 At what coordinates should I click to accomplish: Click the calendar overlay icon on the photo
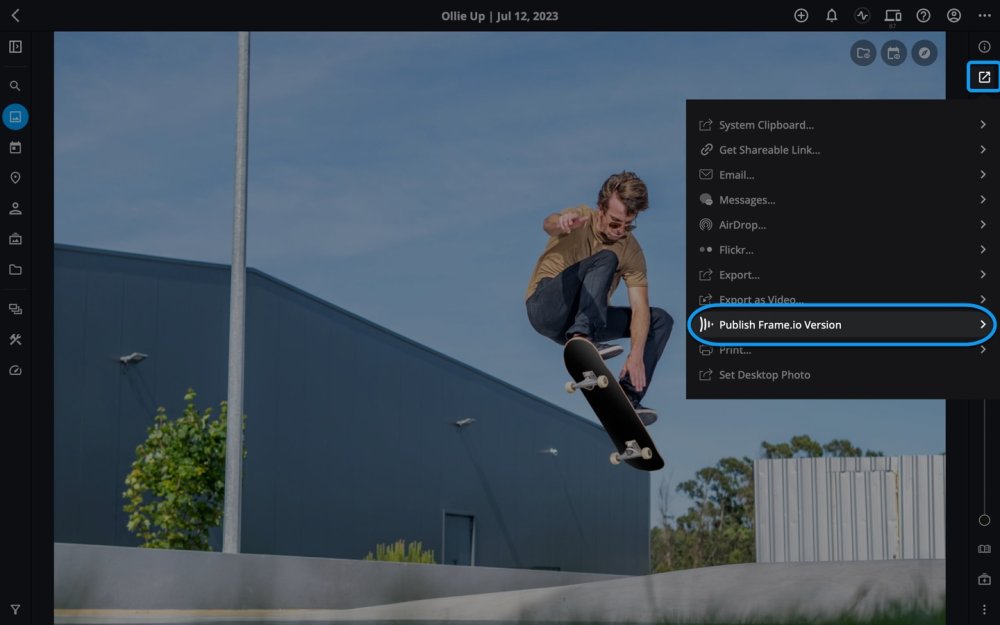pyautogui.click(x=893, y=53)
